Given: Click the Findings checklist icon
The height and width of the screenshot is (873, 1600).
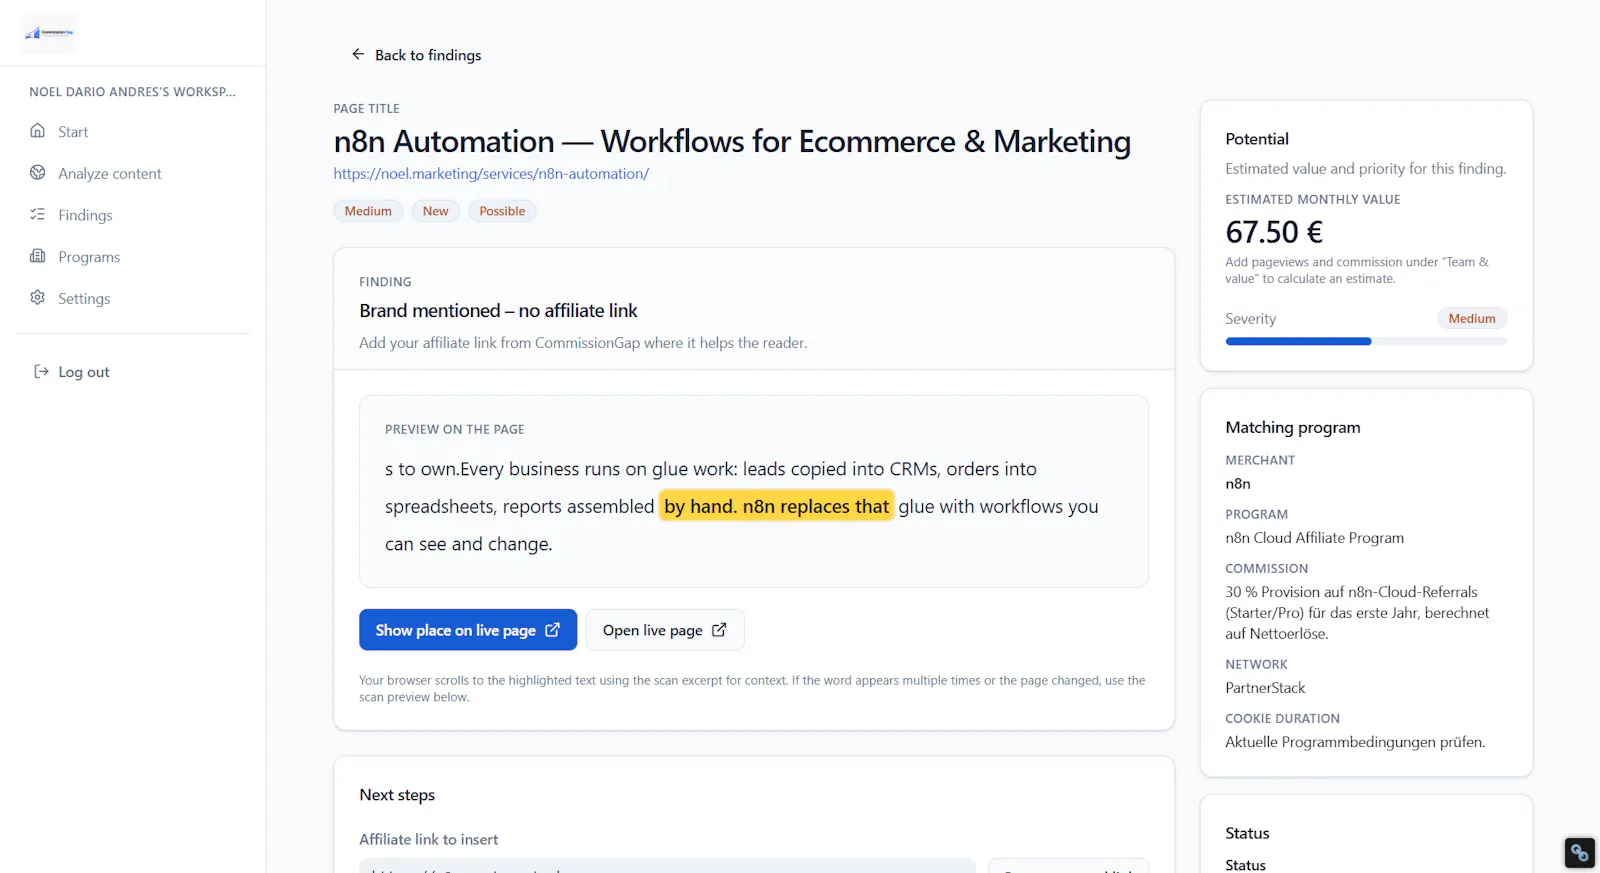Looking at the screenshot, I should [38, 214].
